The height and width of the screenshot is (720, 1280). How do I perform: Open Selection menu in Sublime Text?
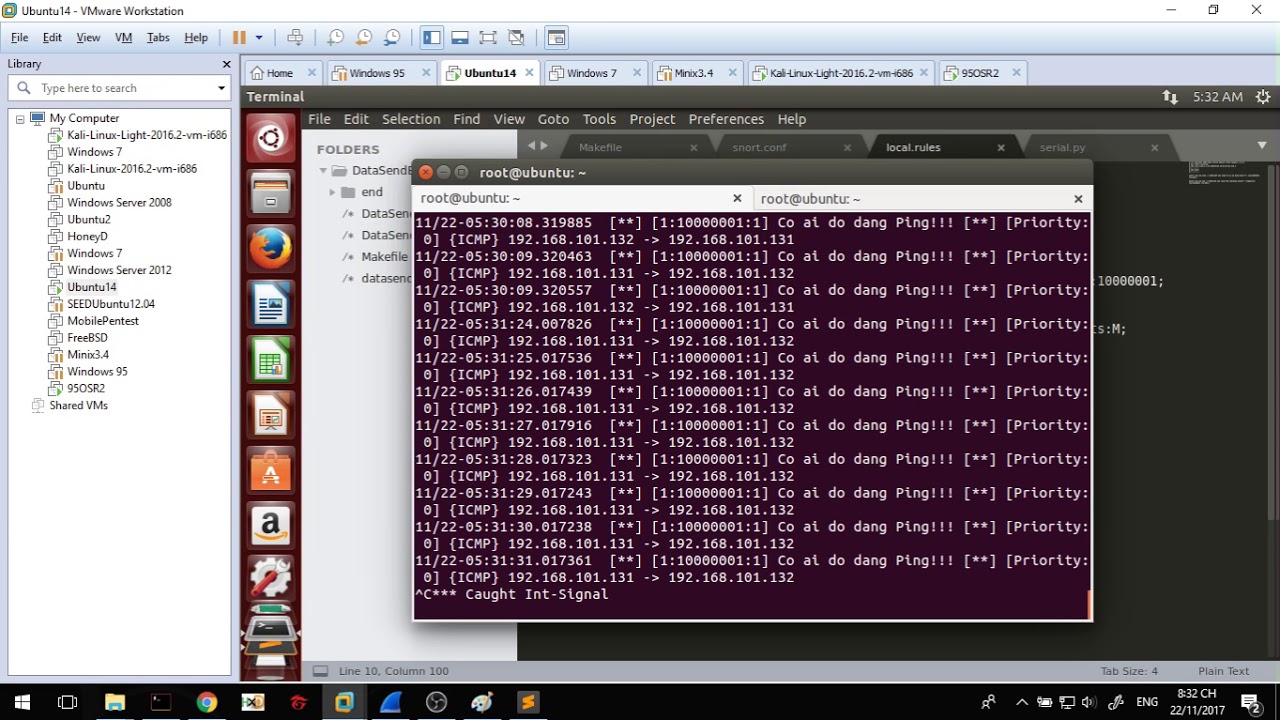tap(411, 119)
